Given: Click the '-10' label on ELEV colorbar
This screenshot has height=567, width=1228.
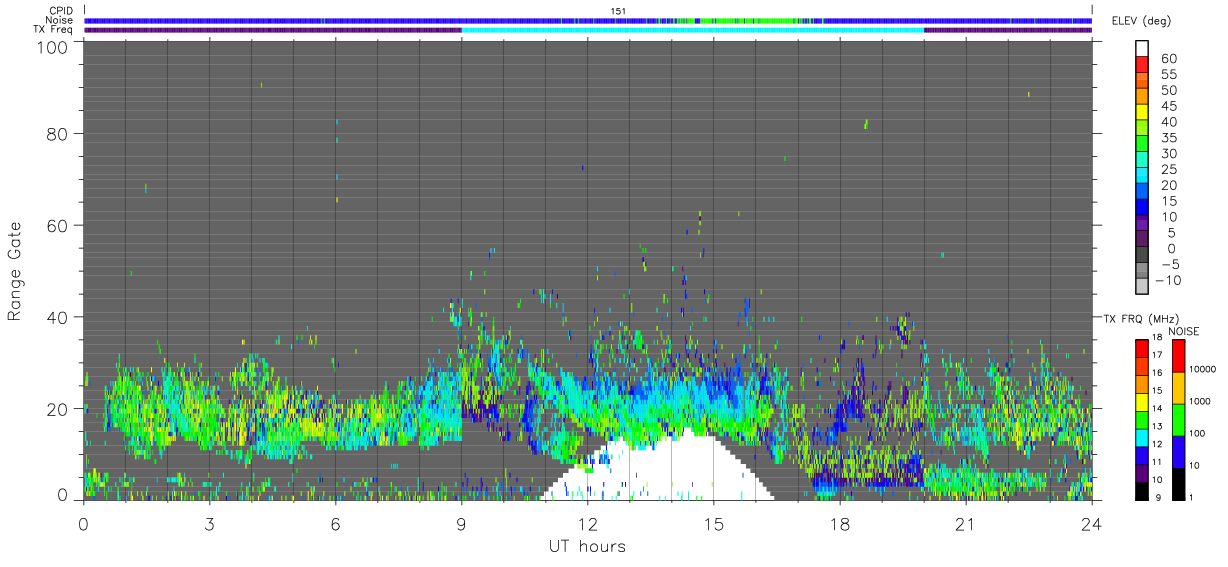Looking at the screenshot, I should (1167, 279).
